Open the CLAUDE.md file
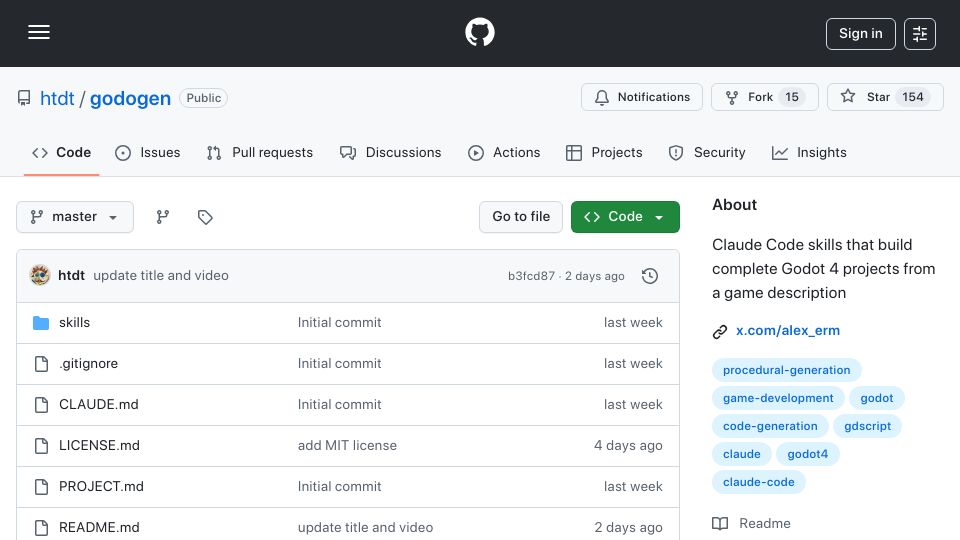This screenshot has height=540, width=960. 99,405
